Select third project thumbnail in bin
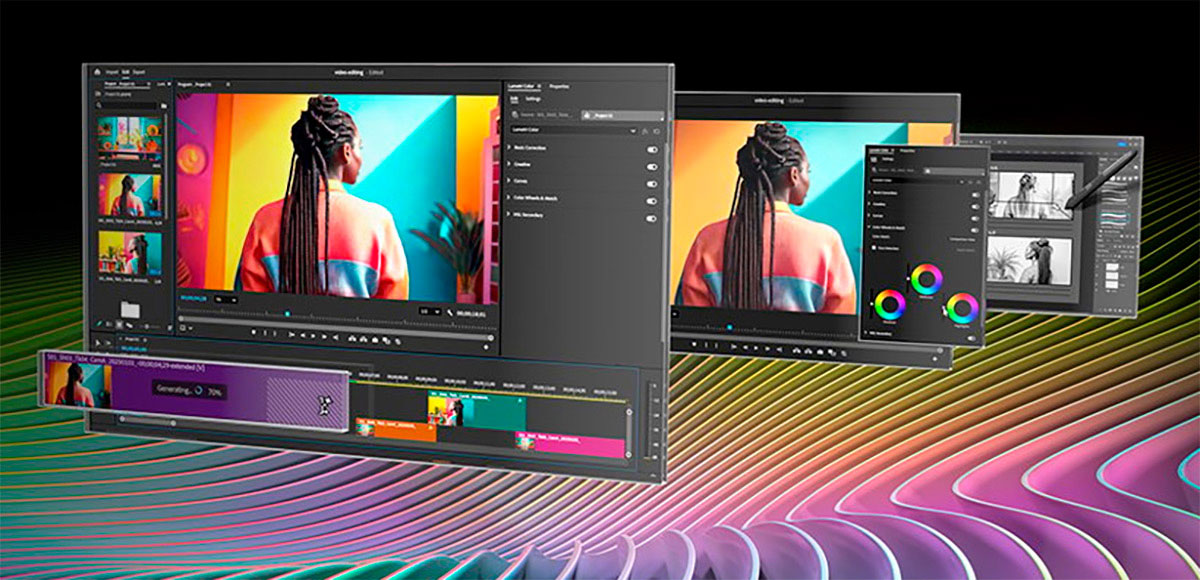The height and width of the screenshot is (580, 1200). tap(130, 253)
